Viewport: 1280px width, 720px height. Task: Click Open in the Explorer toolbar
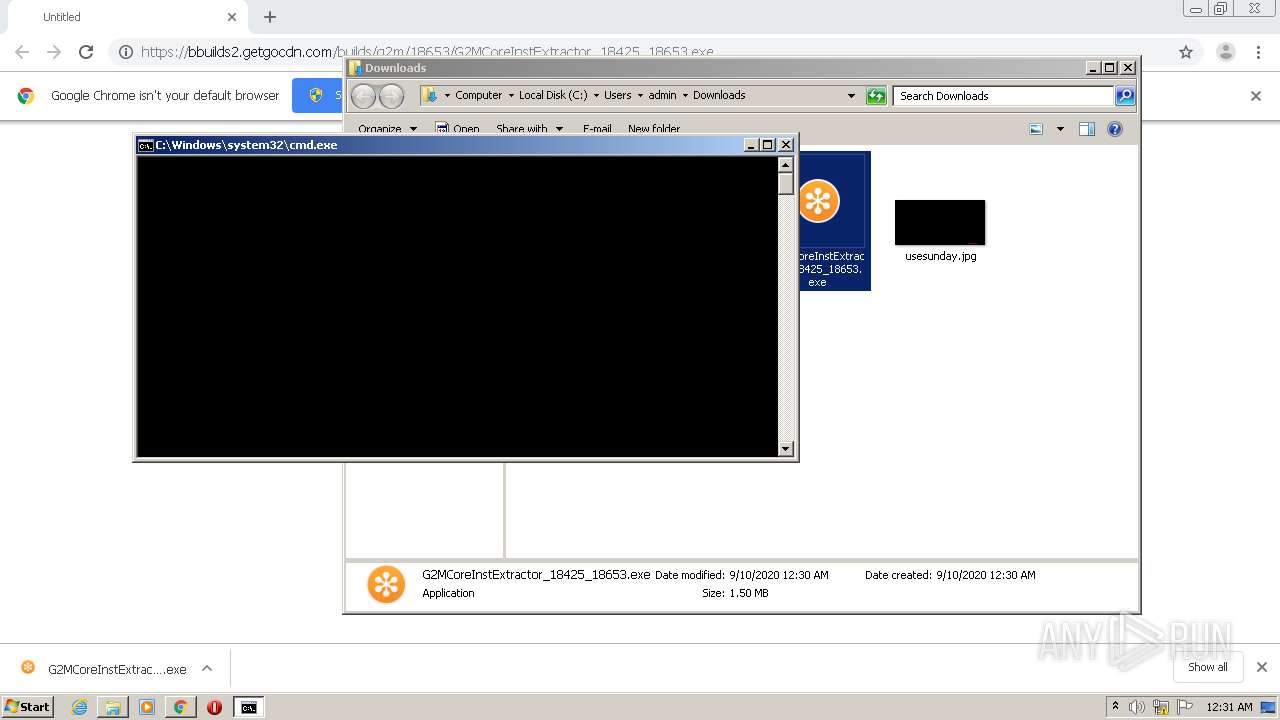(x=457, y=129)
